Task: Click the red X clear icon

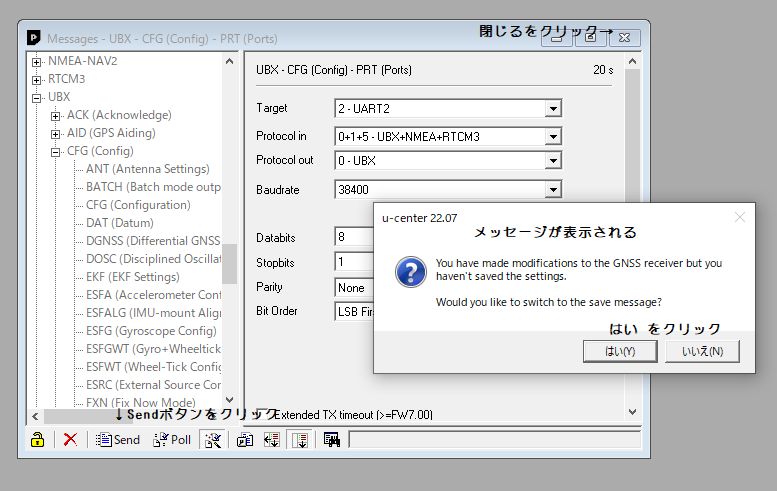Action: click(70, 439)
